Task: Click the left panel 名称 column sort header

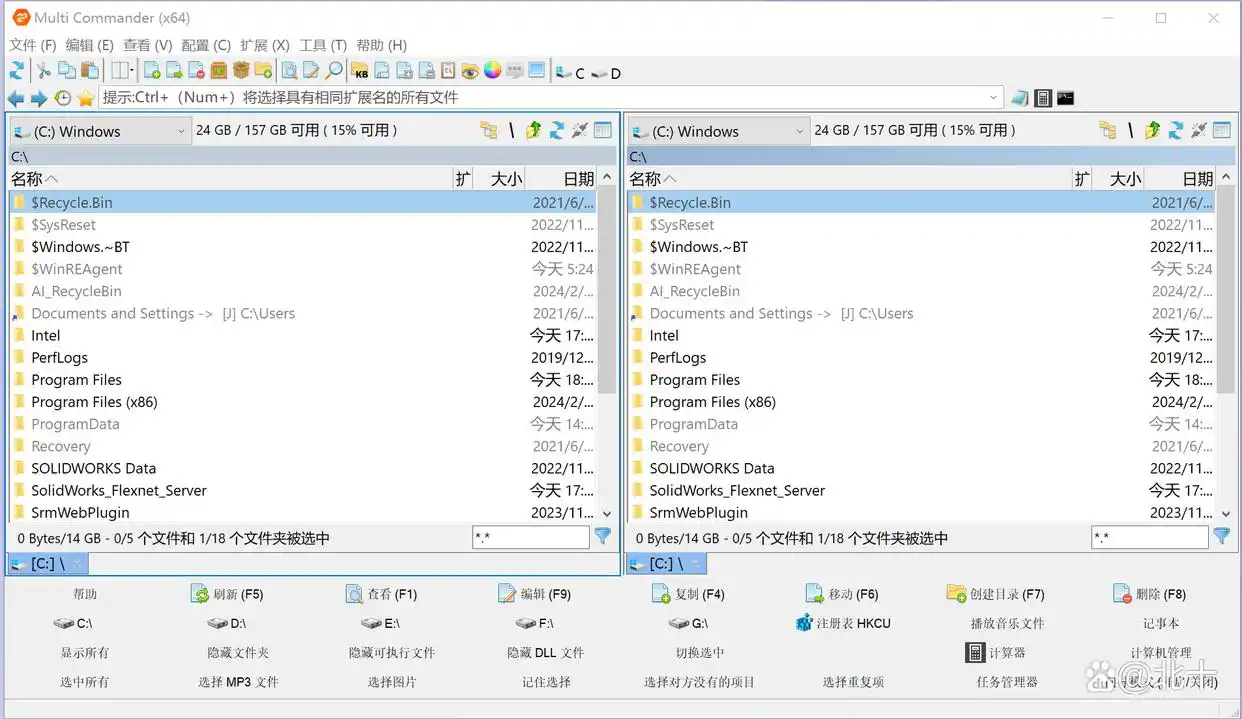Action: [231, 179]
